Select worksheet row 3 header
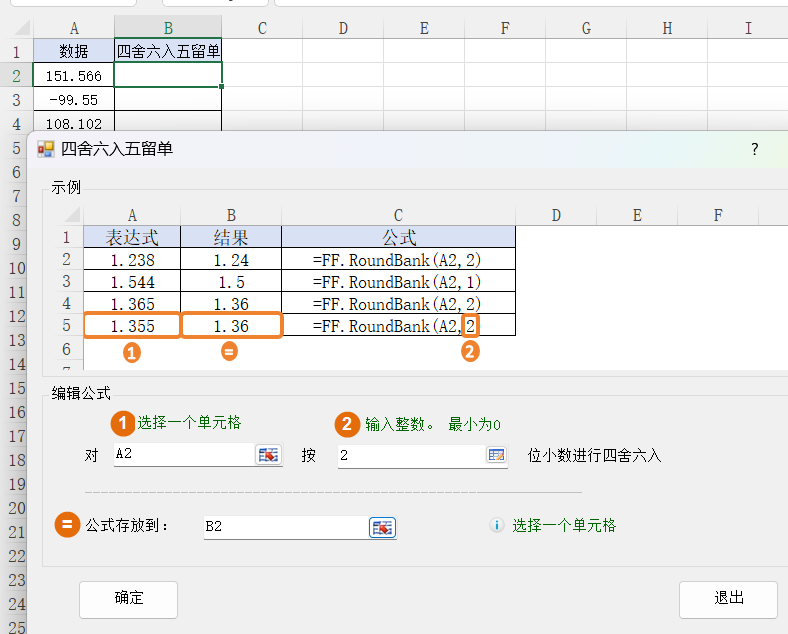 (16, 100)
